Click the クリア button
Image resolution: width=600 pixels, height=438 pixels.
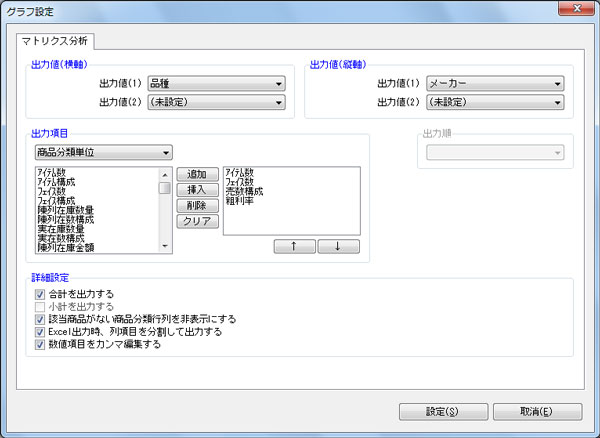(x=197, y=221)
